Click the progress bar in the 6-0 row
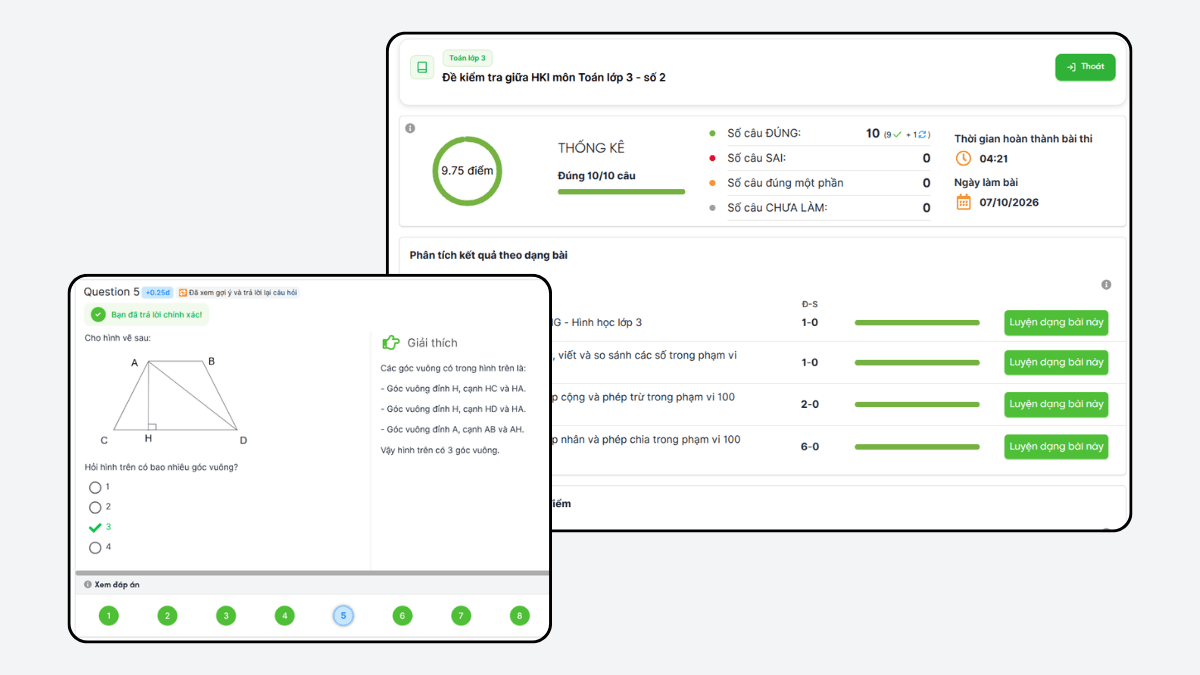Screen dimensions: 1200x675 [x=917, y=447]
